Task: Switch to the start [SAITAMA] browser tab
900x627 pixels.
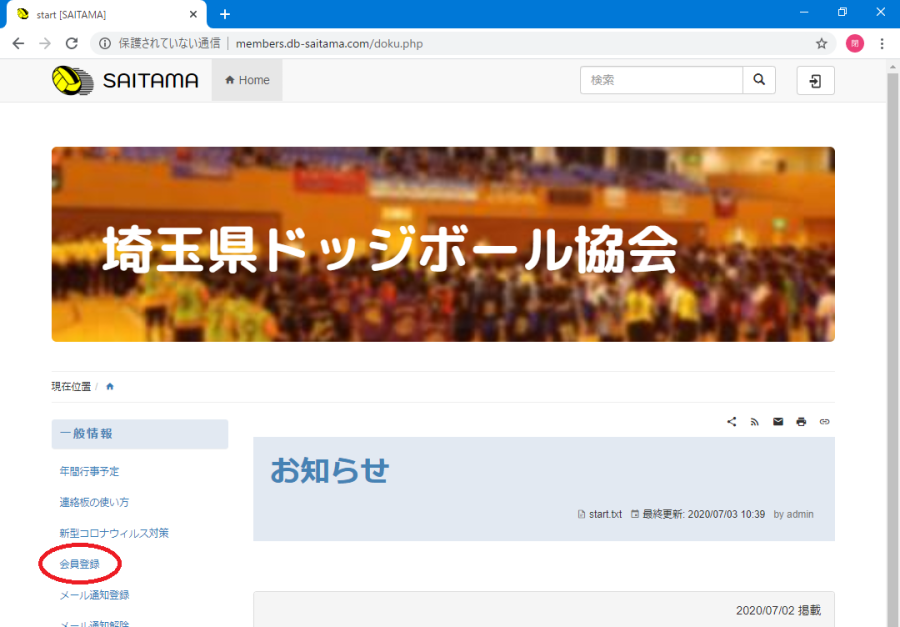Action: coord(100,14)
